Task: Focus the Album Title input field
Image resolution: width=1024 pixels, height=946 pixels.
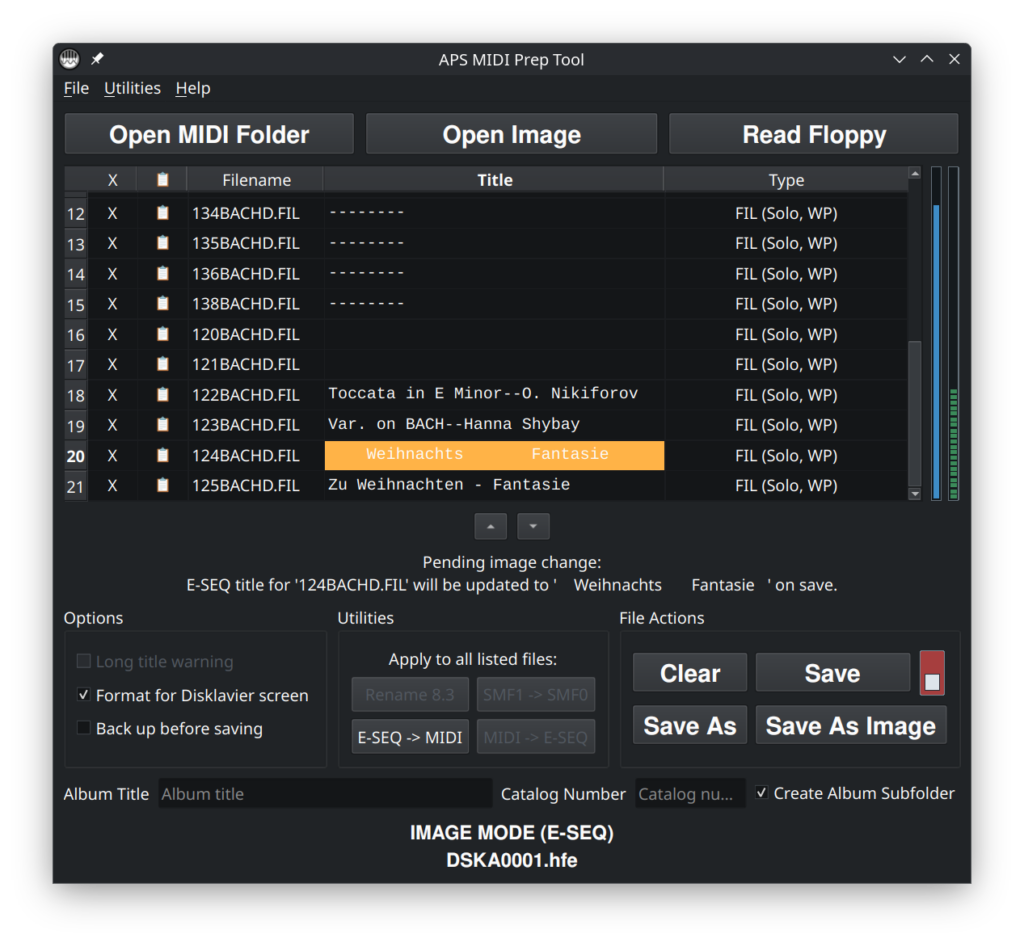Action: [325, 794]
